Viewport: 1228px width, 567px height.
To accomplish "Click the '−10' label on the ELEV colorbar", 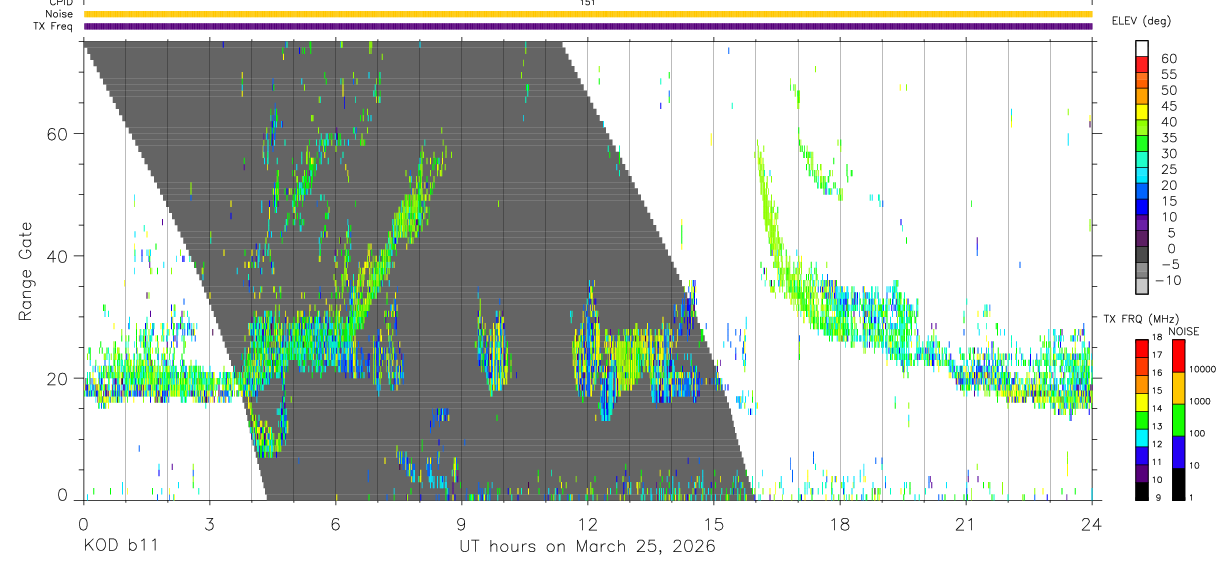I will click(x=1168, y=280).
